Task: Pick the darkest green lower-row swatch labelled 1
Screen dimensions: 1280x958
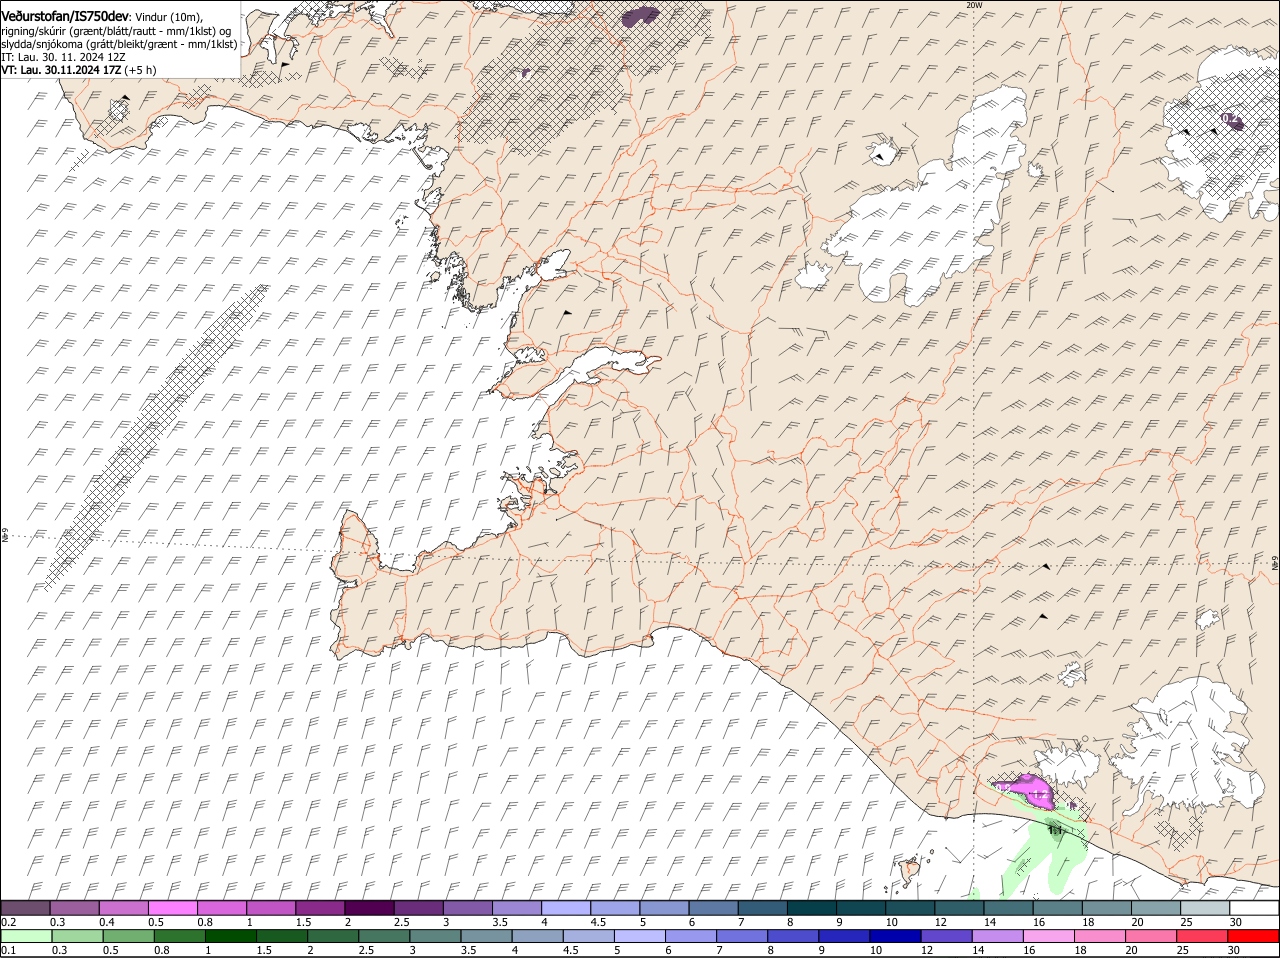Action: click(229, 937)
